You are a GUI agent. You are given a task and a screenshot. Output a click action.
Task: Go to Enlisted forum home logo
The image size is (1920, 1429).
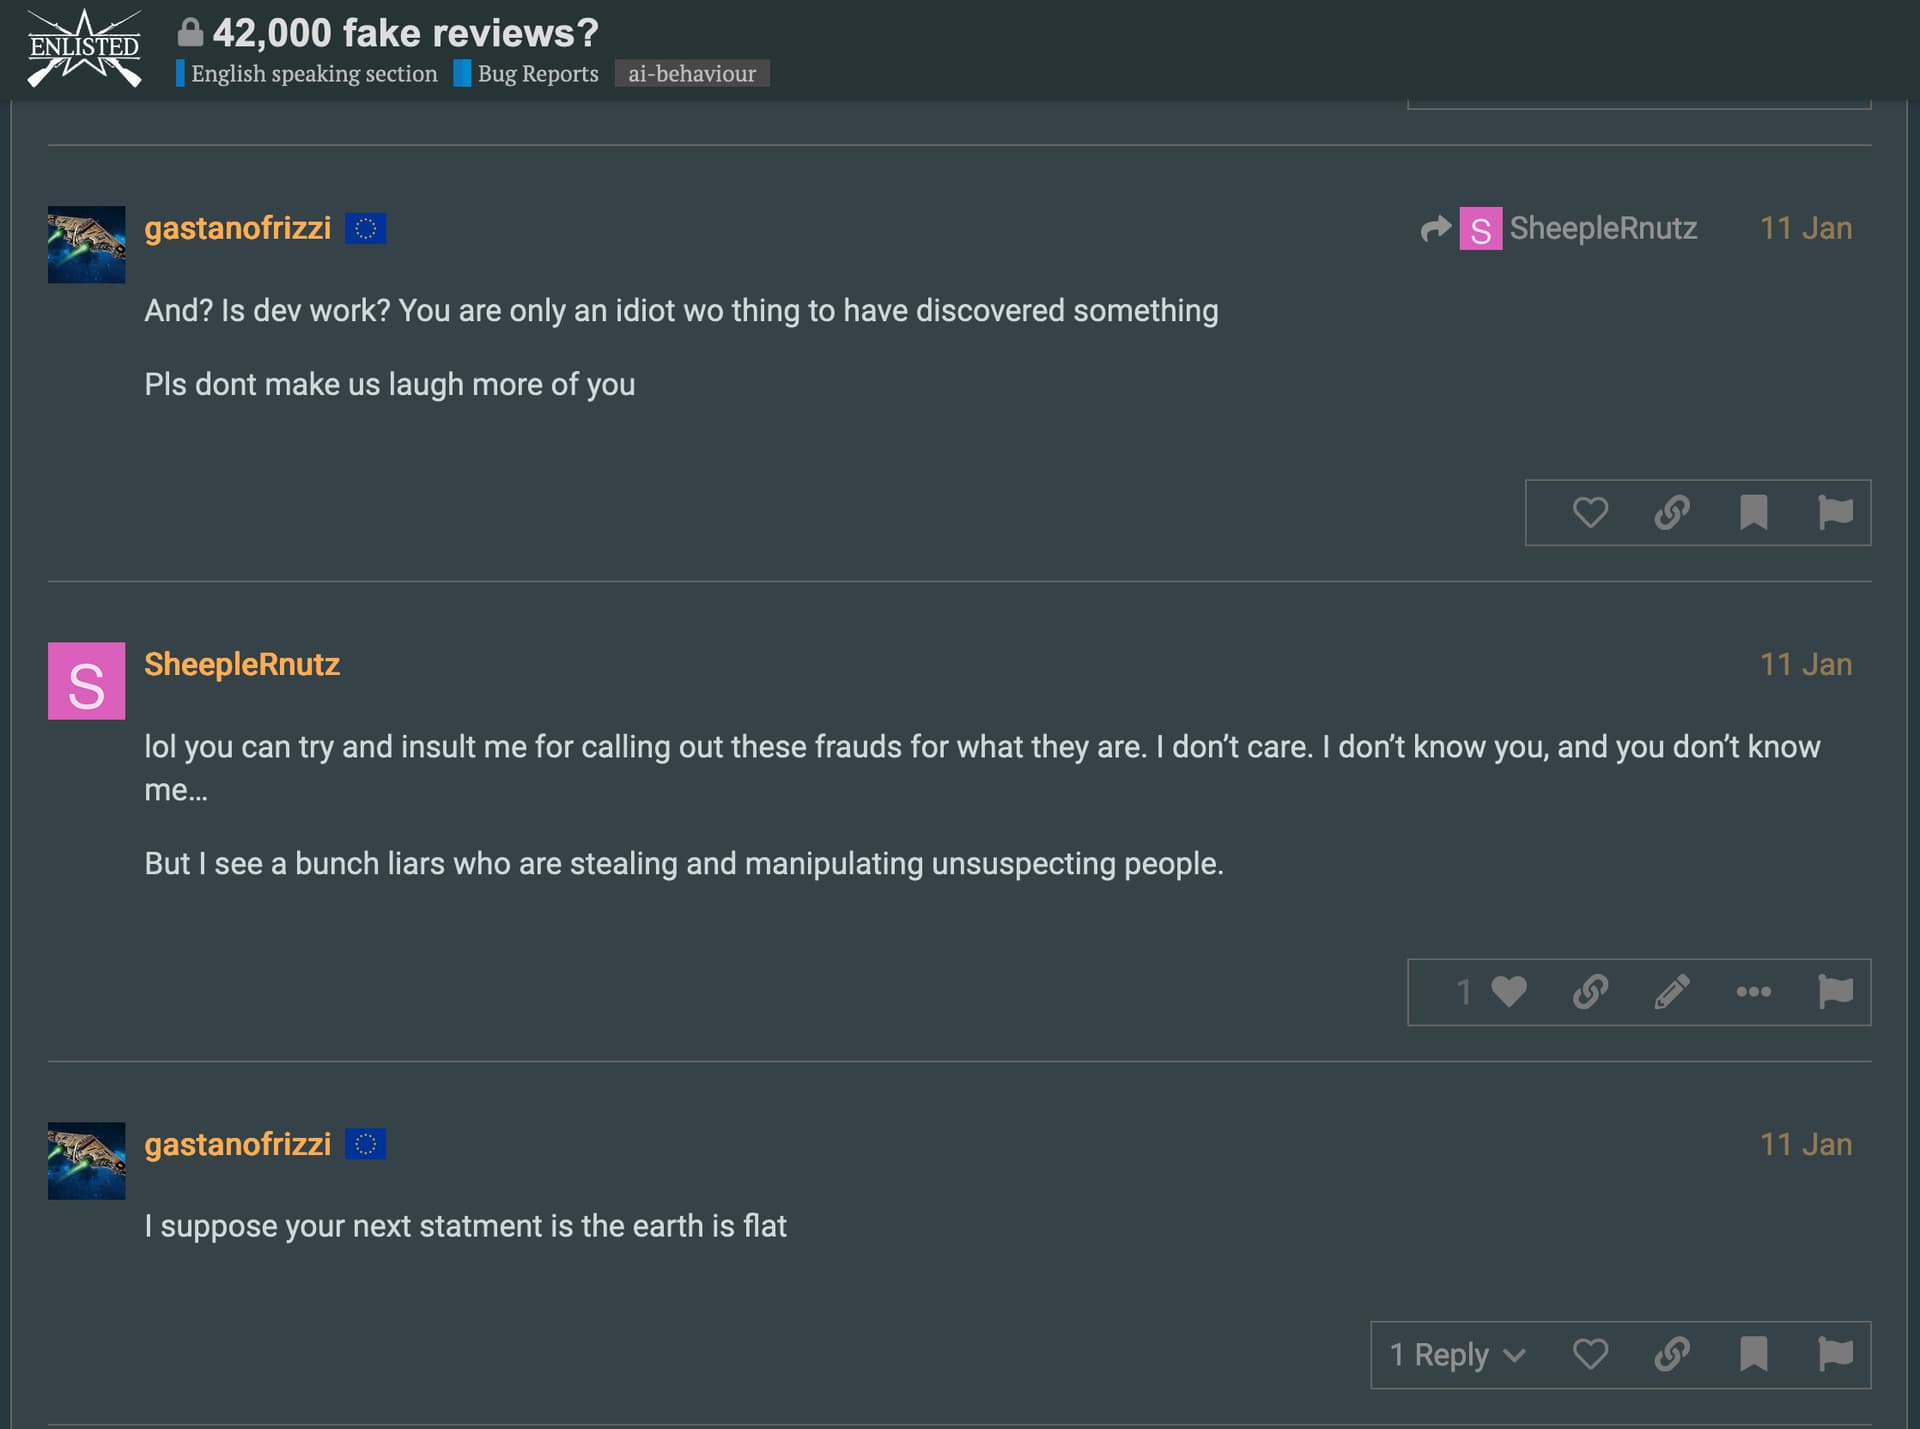tap(84, 48)
